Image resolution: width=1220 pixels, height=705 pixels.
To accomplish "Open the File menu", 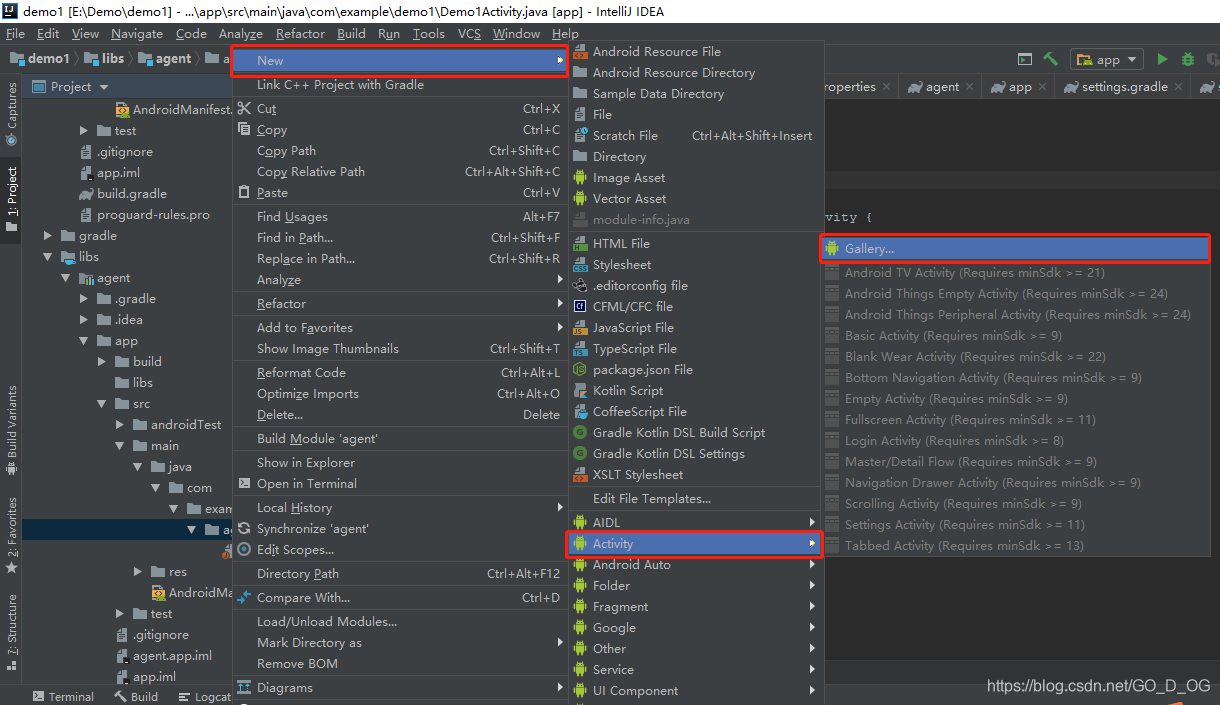I will point(15,33).
